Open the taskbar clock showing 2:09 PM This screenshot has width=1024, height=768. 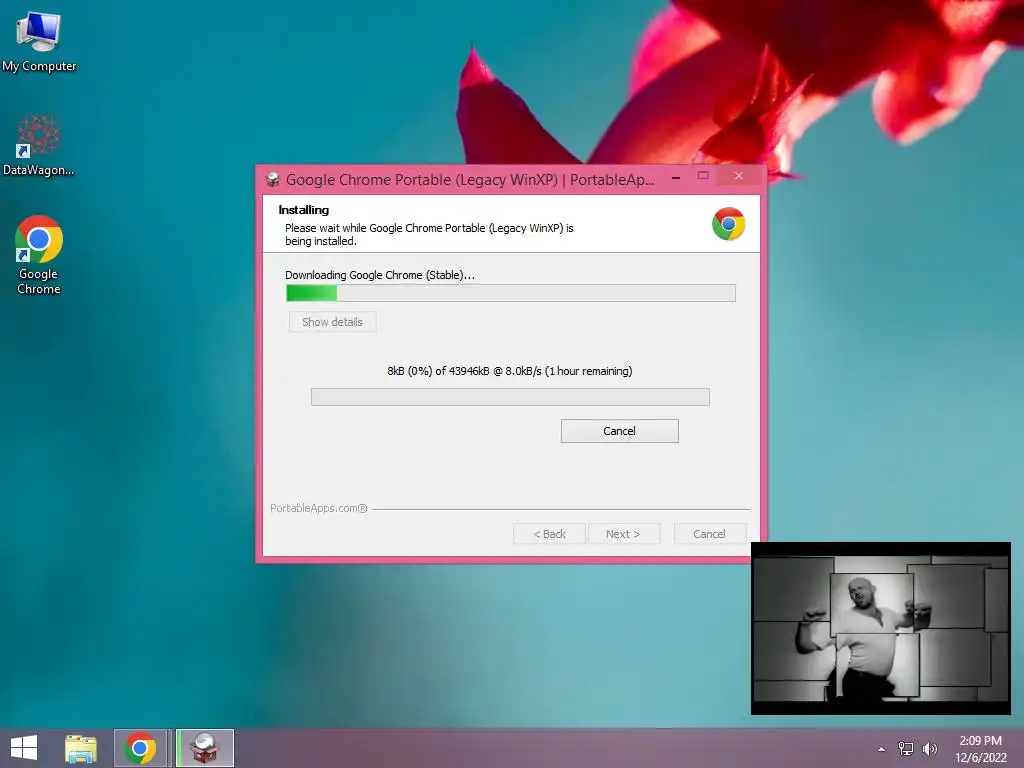pos(981,749)
